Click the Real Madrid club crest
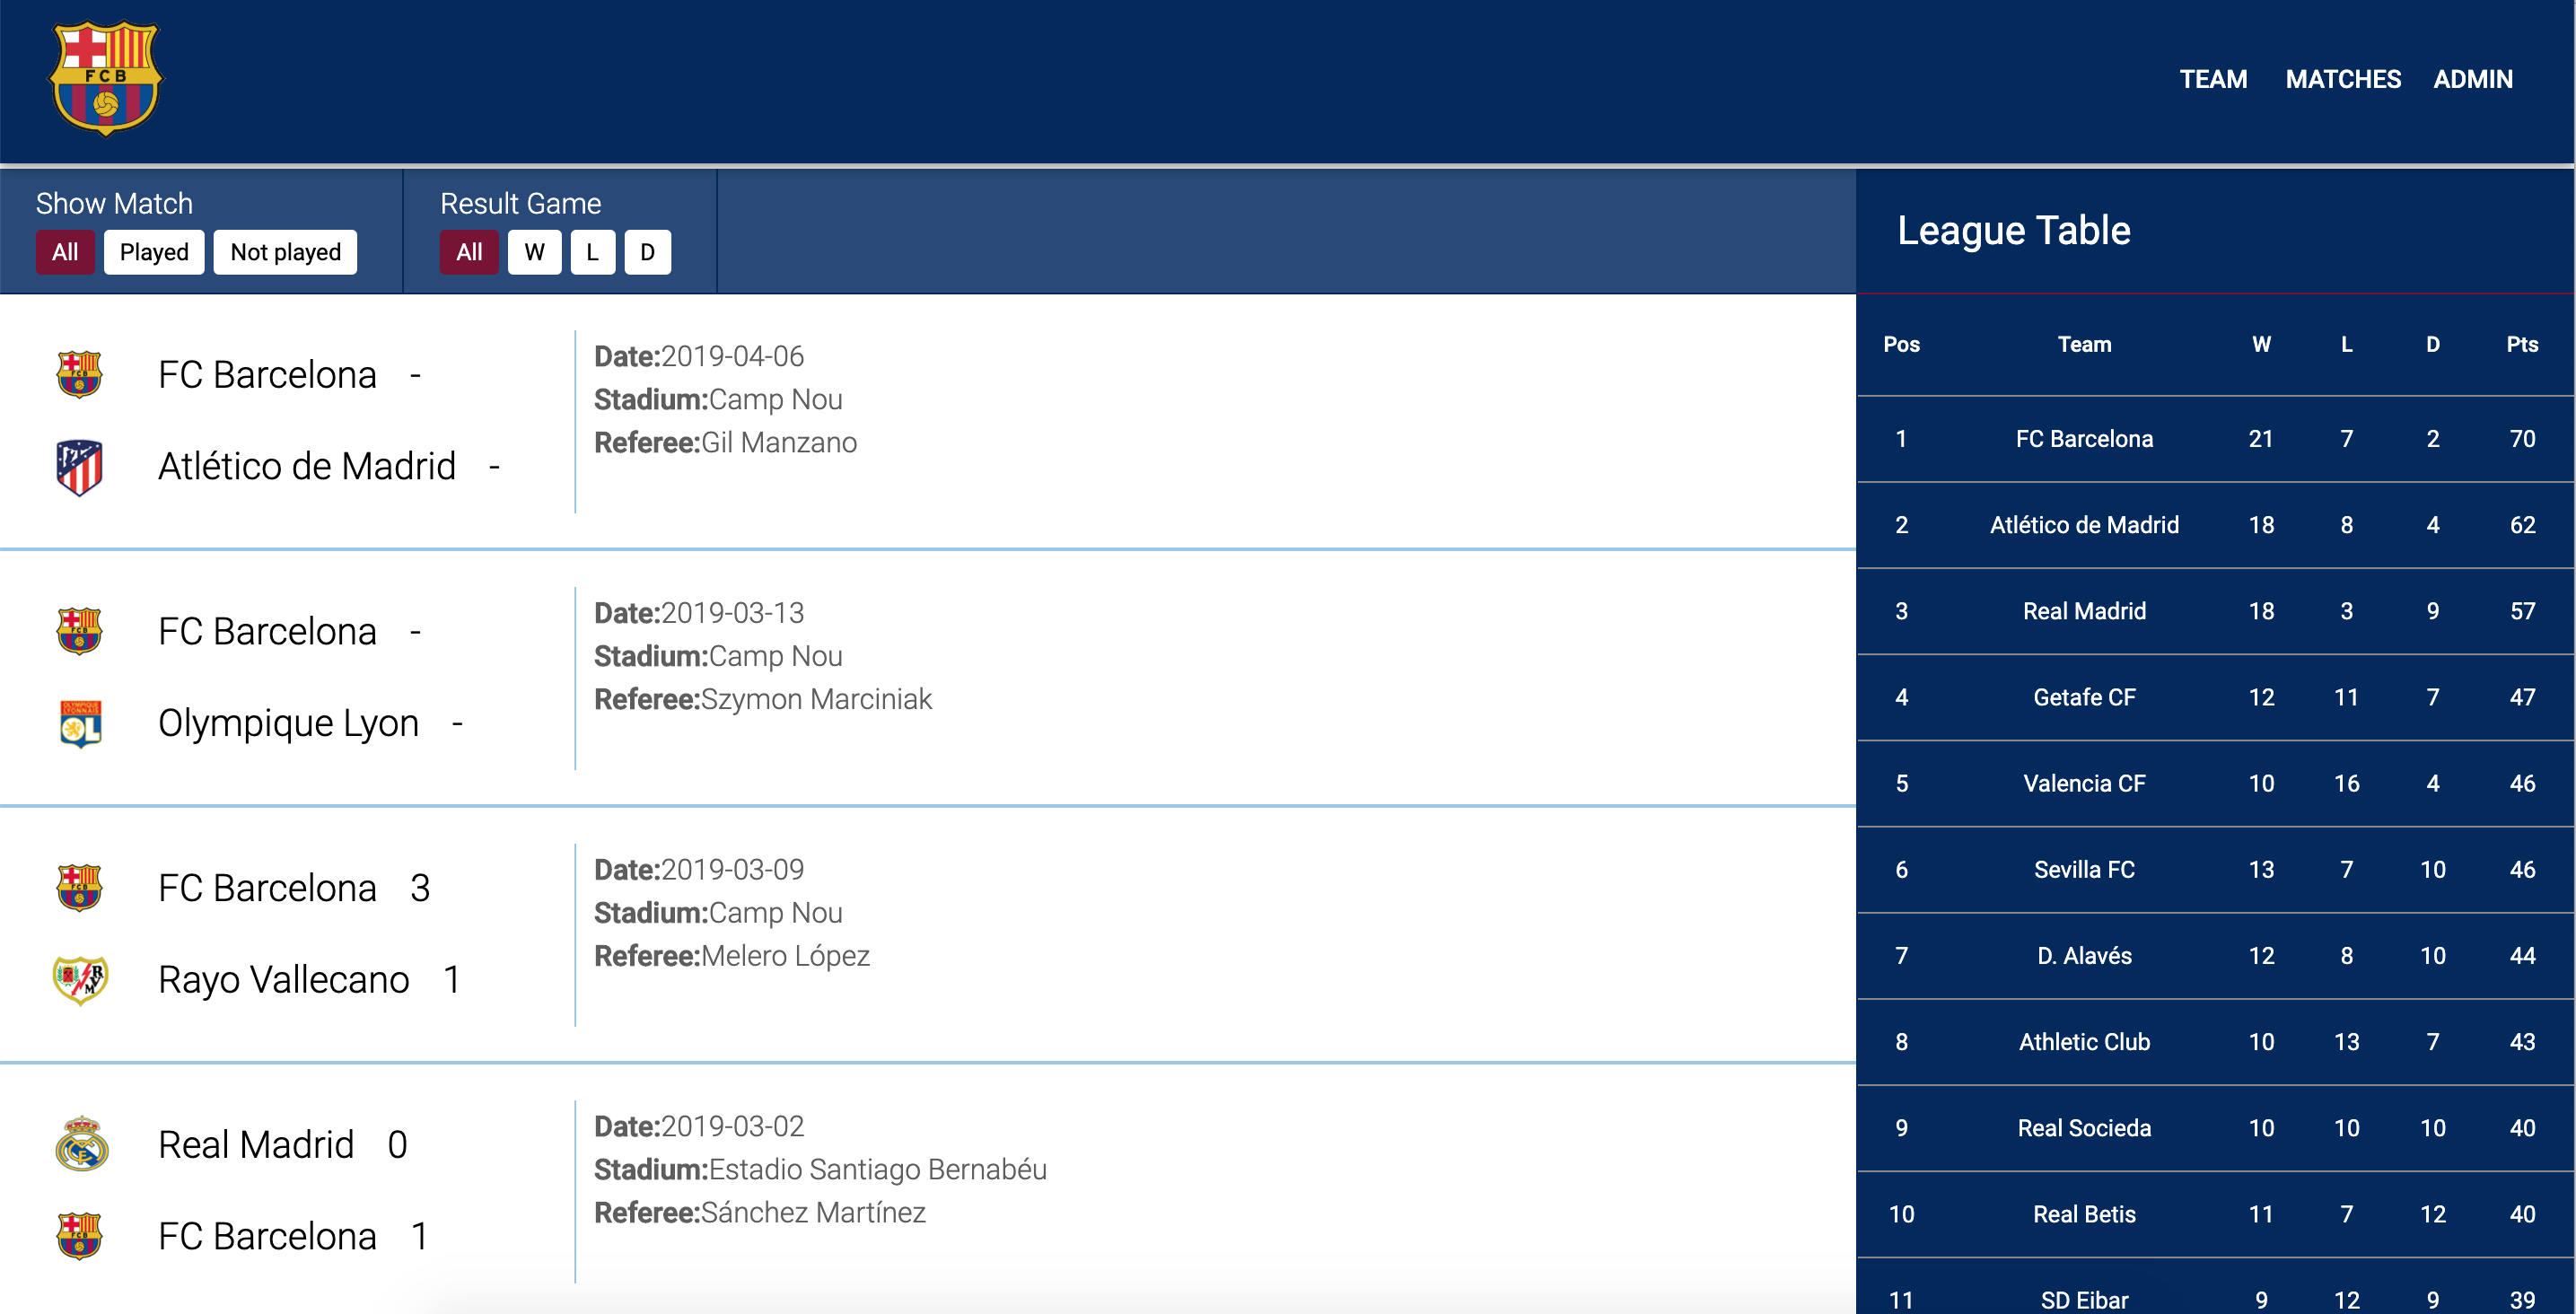 coord(80,1144)
